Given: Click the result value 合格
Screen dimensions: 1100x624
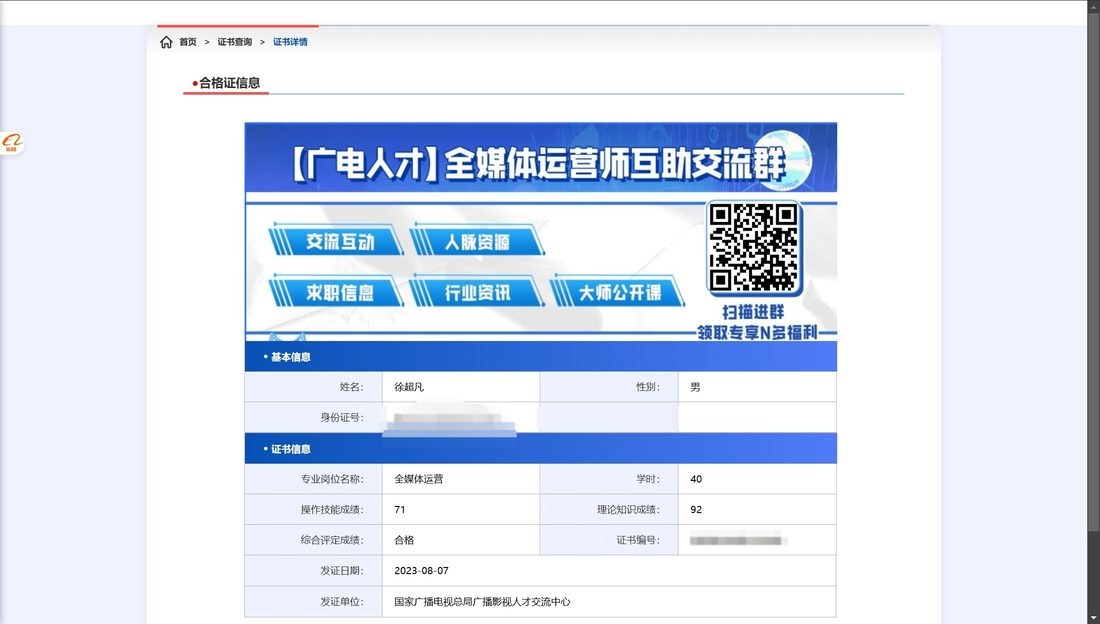Looking at the screenshot, I should pos(404,540).
